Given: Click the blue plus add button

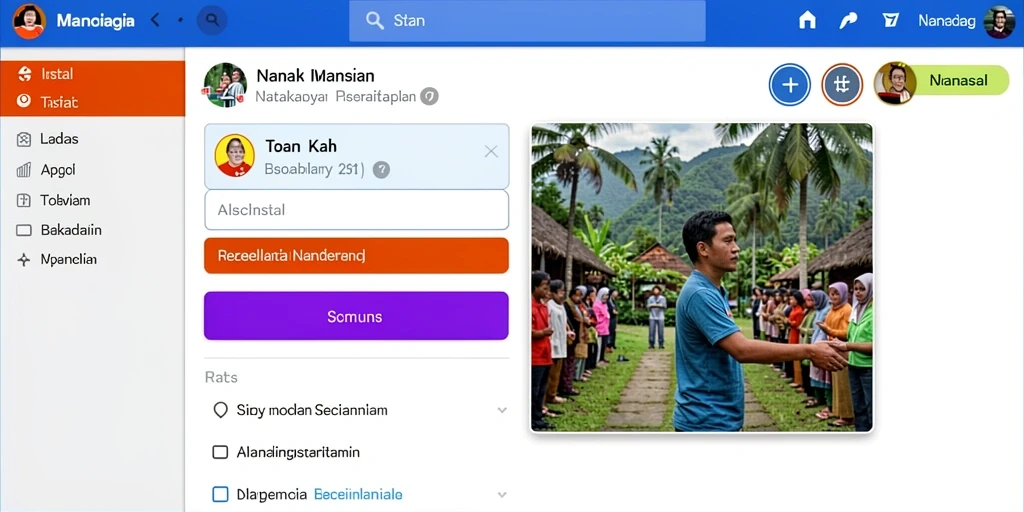Looking at the screenshot, I should coord(790,85).
